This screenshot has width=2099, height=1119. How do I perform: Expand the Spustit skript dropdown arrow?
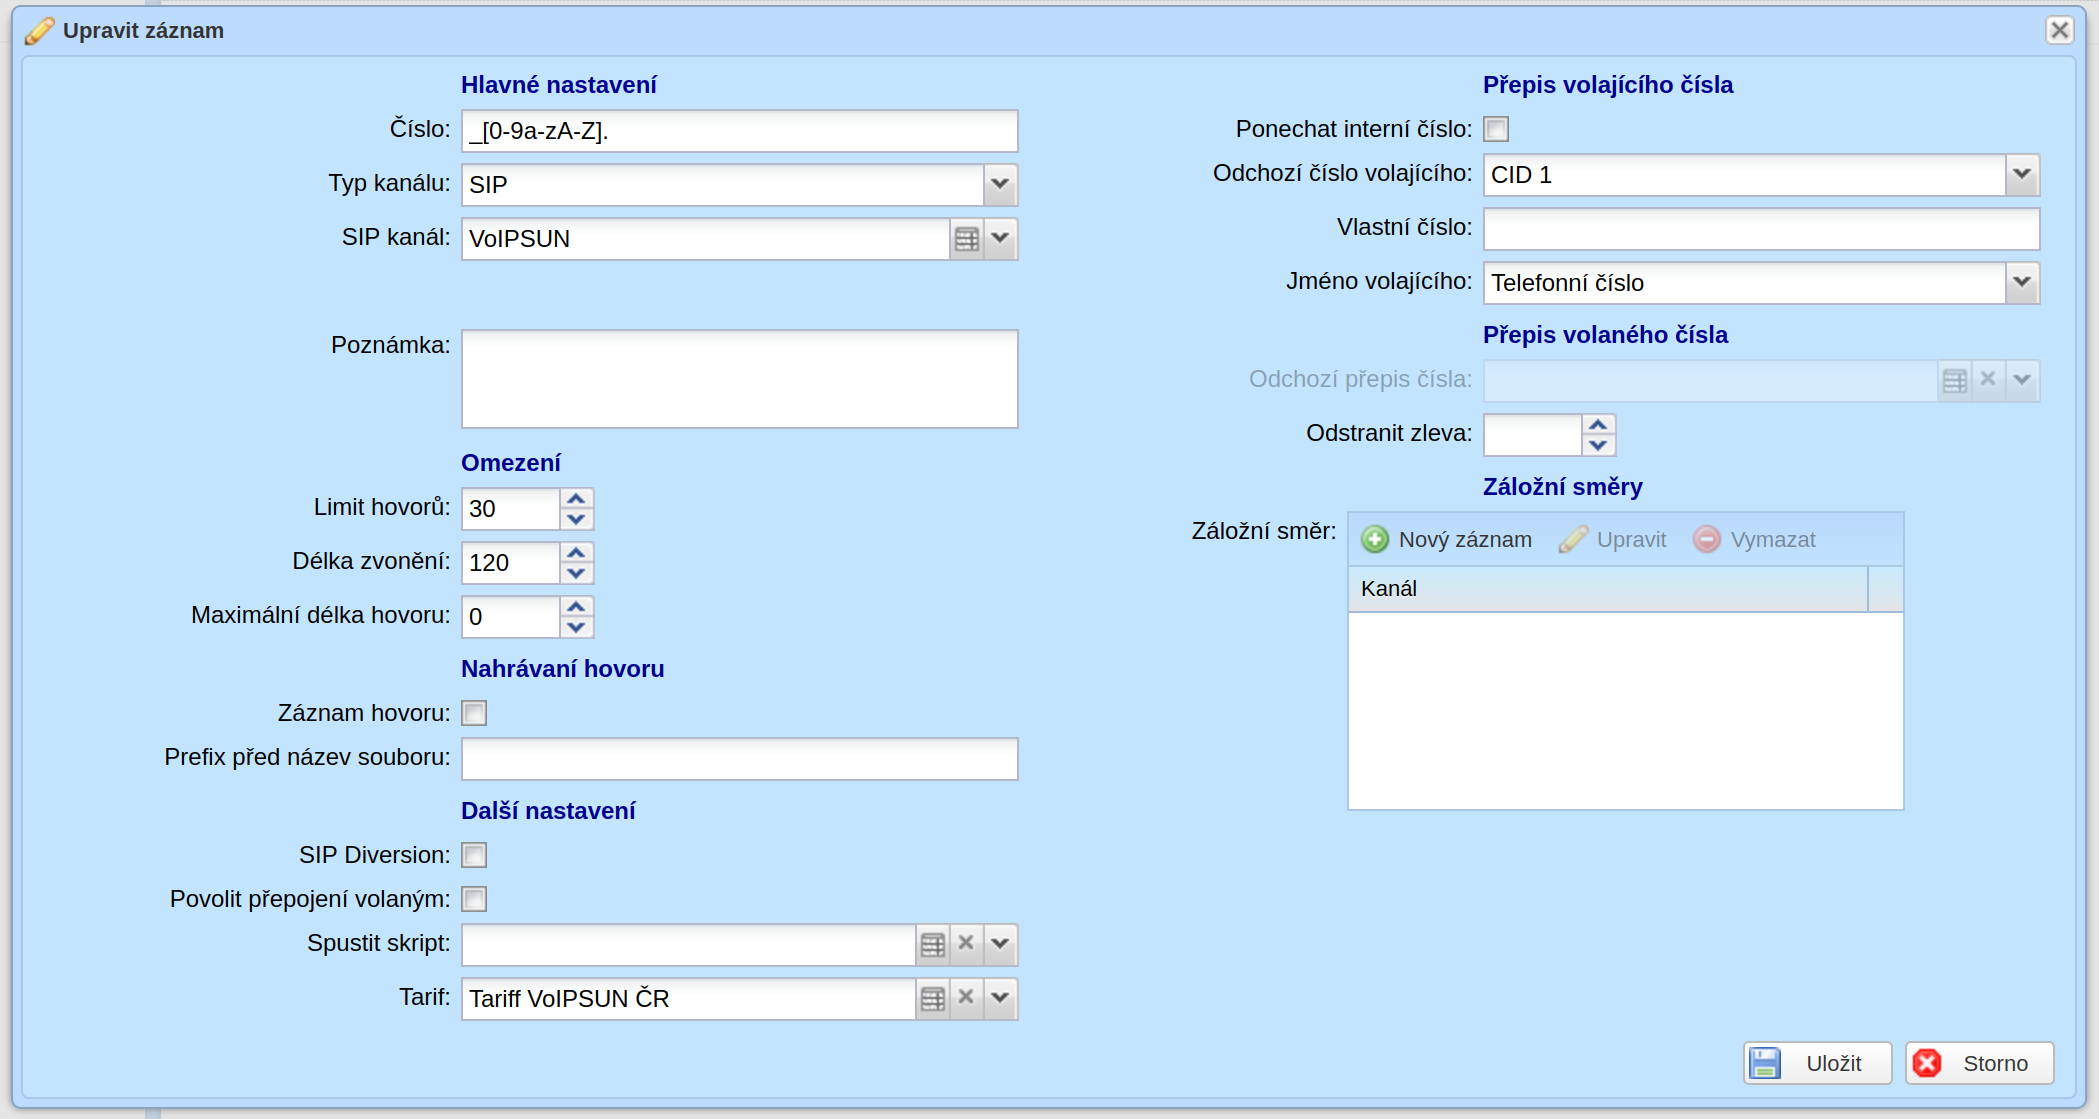pyautogui.click(x=1000, y=944)
